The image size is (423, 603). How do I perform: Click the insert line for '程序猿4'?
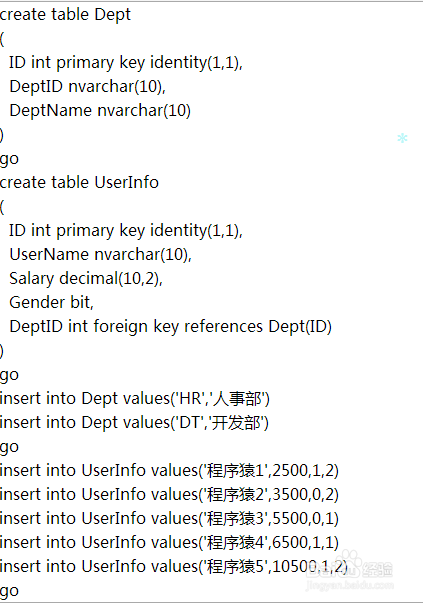(x=169, y=543)
